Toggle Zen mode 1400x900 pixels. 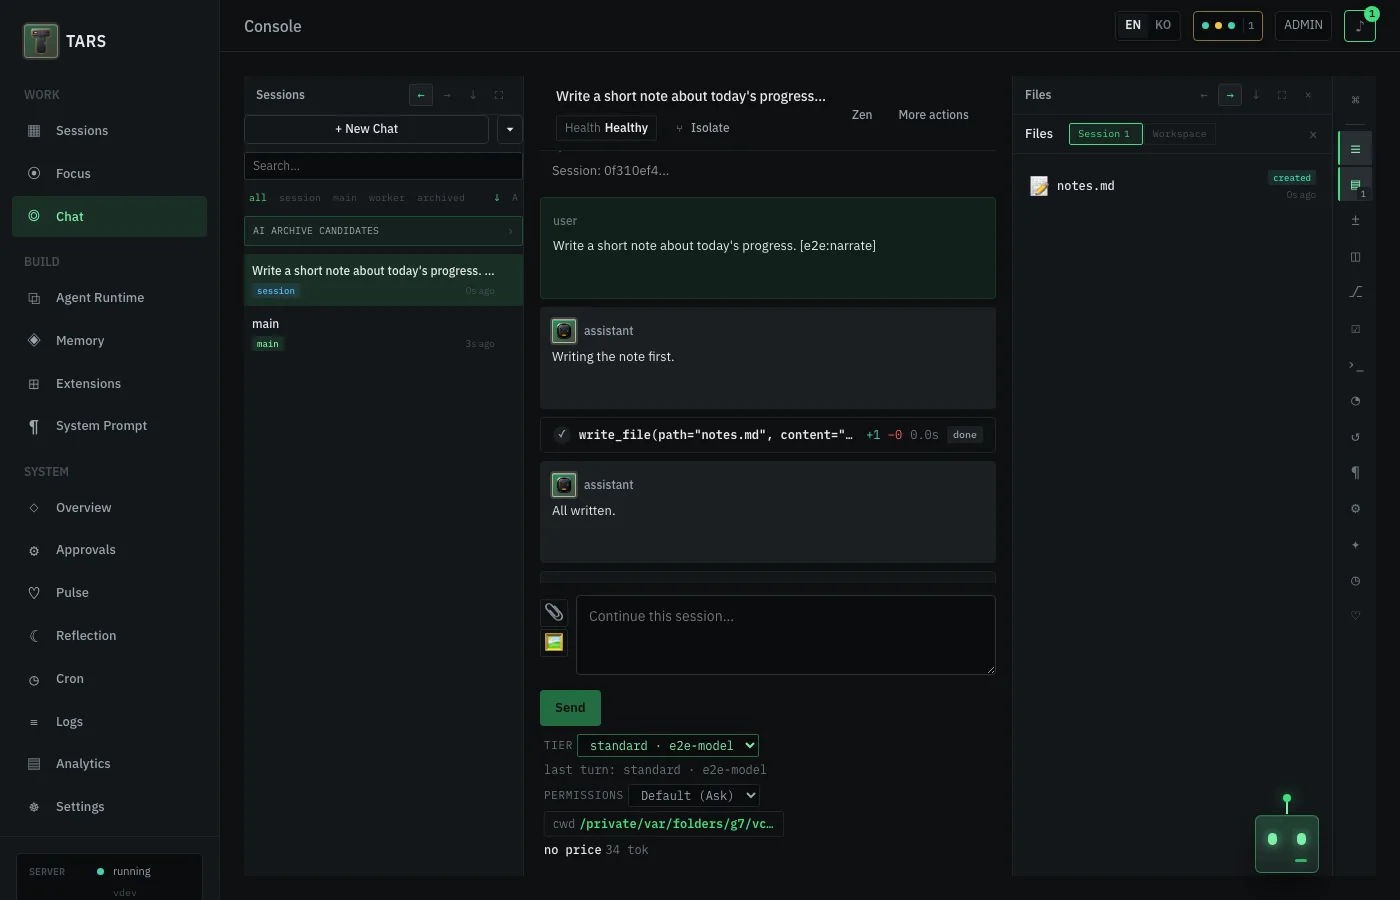862,115
